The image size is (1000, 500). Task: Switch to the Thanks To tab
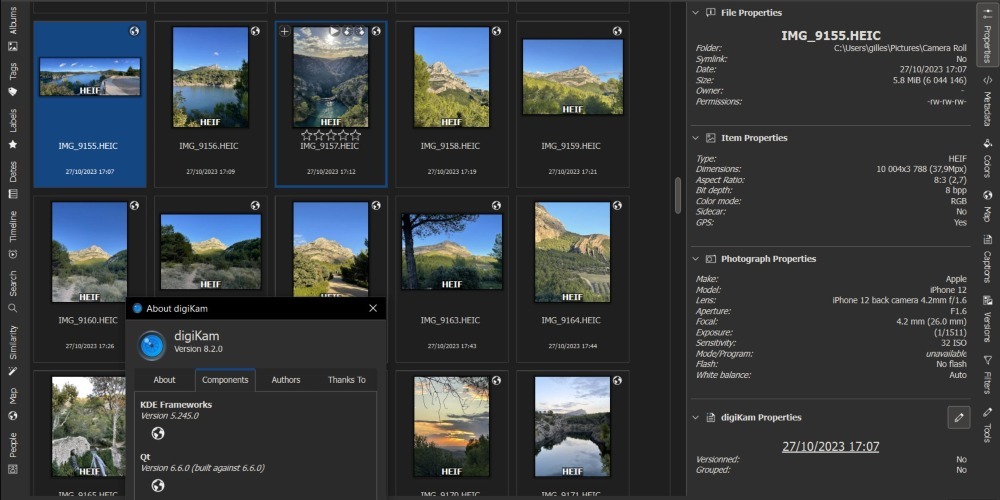click(346, 380)
